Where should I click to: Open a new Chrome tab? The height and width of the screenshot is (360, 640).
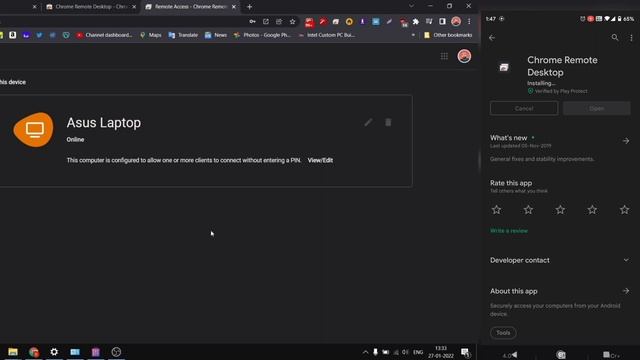pyautogui.click(x=249, y=7)
